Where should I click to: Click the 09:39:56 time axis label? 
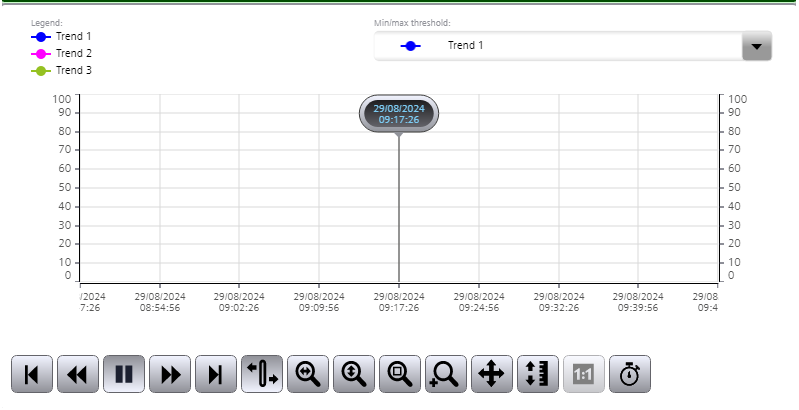point(638,302)
